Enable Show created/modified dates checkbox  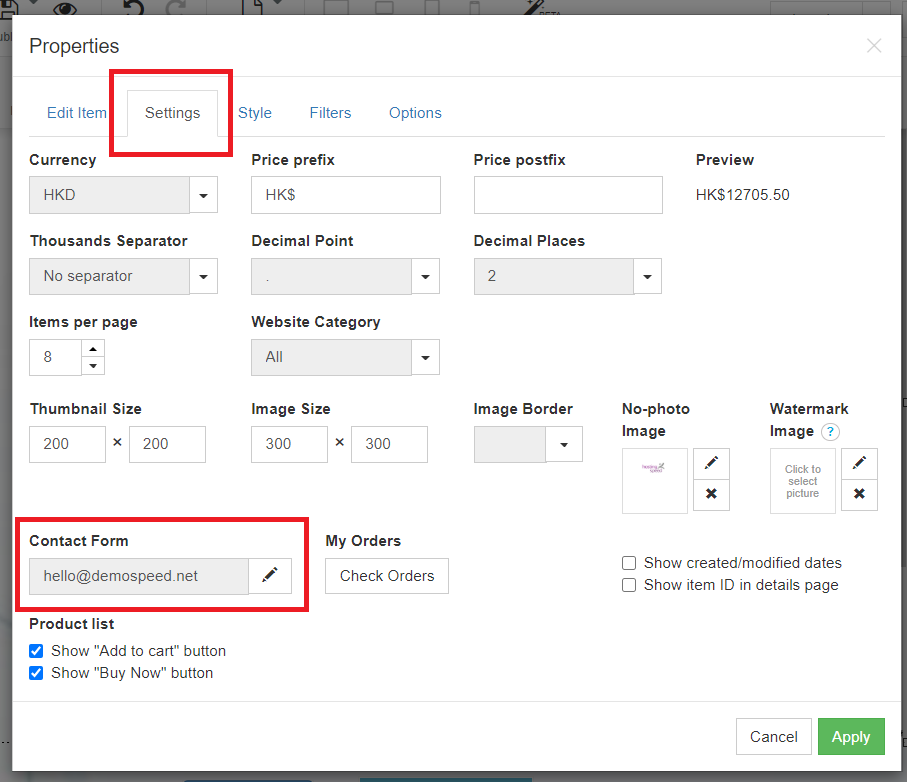click(x=629, y=563)
